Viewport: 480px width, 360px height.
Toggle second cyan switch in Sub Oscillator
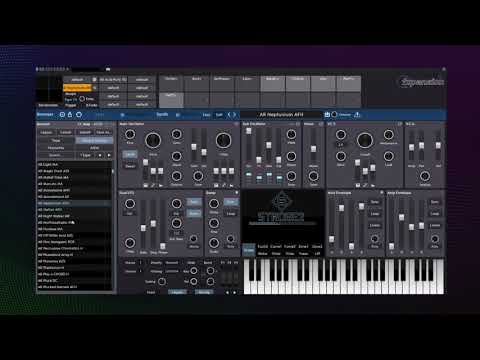[259, 179]
